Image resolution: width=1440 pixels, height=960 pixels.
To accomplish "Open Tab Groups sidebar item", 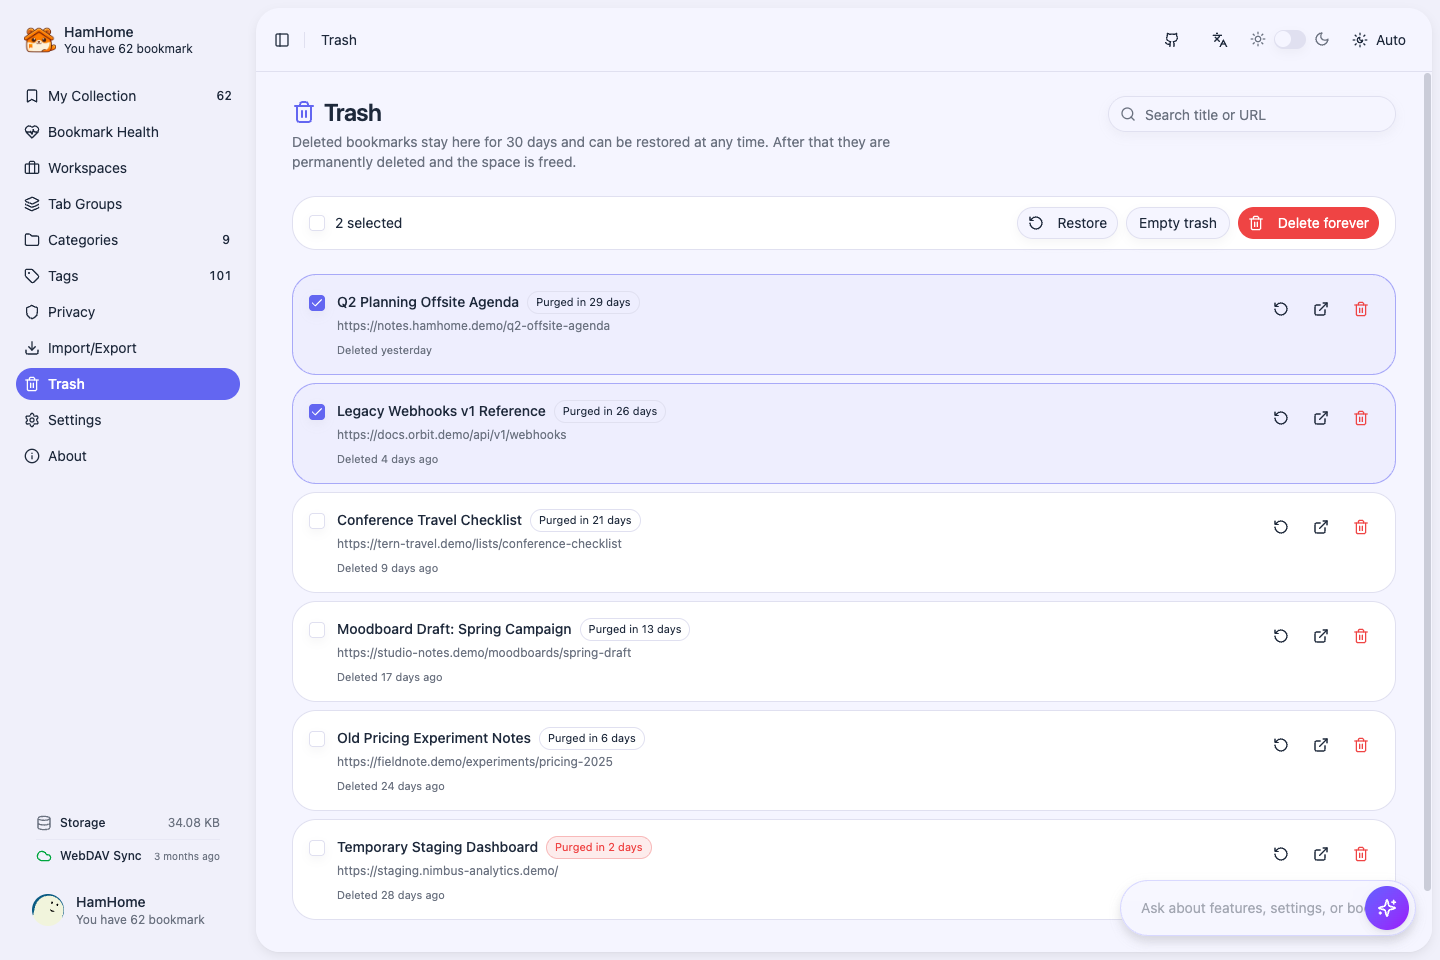I will [x=128, y=204].
